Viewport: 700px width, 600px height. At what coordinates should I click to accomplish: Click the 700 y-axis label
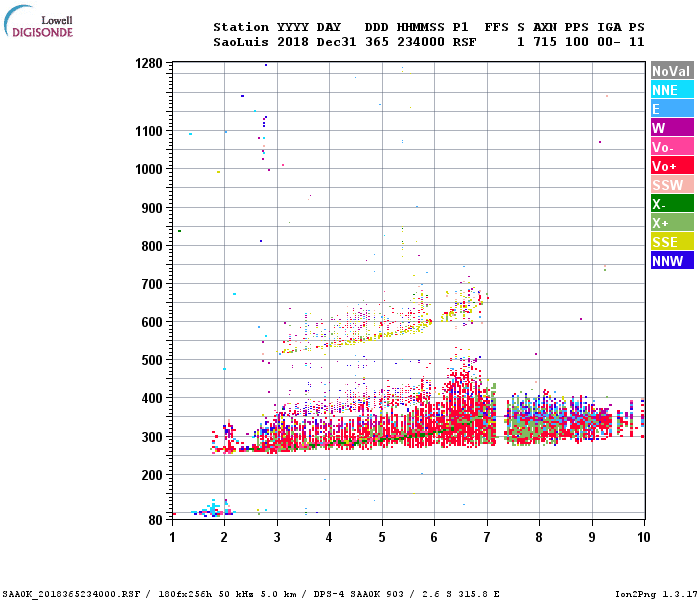click(152, 284)
